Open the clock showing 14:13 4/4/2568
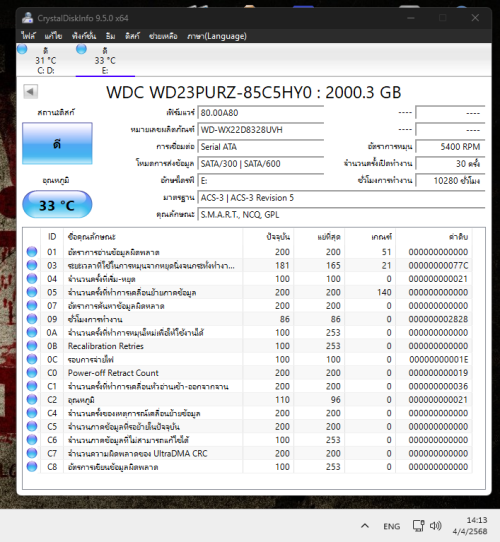This screenshot has width=500, height=542. point(470,526)
